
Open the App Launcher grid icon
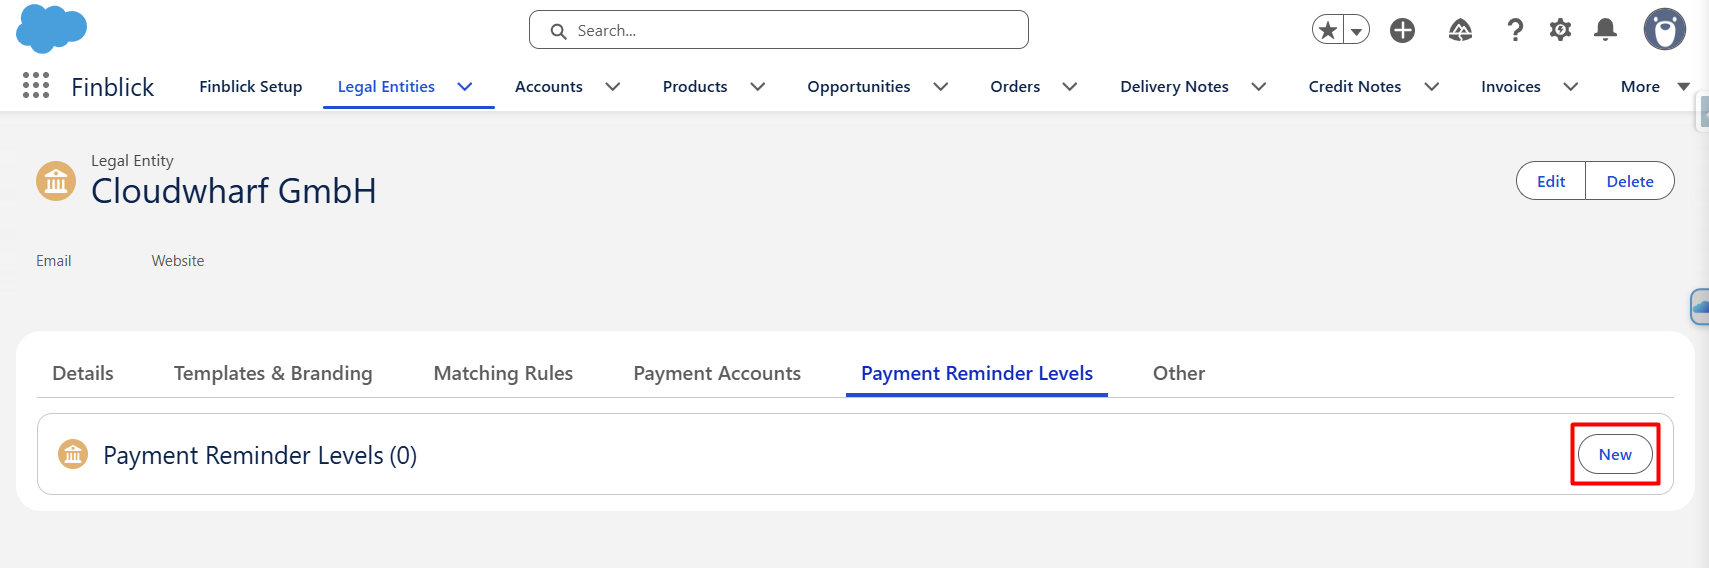[36, 86]
